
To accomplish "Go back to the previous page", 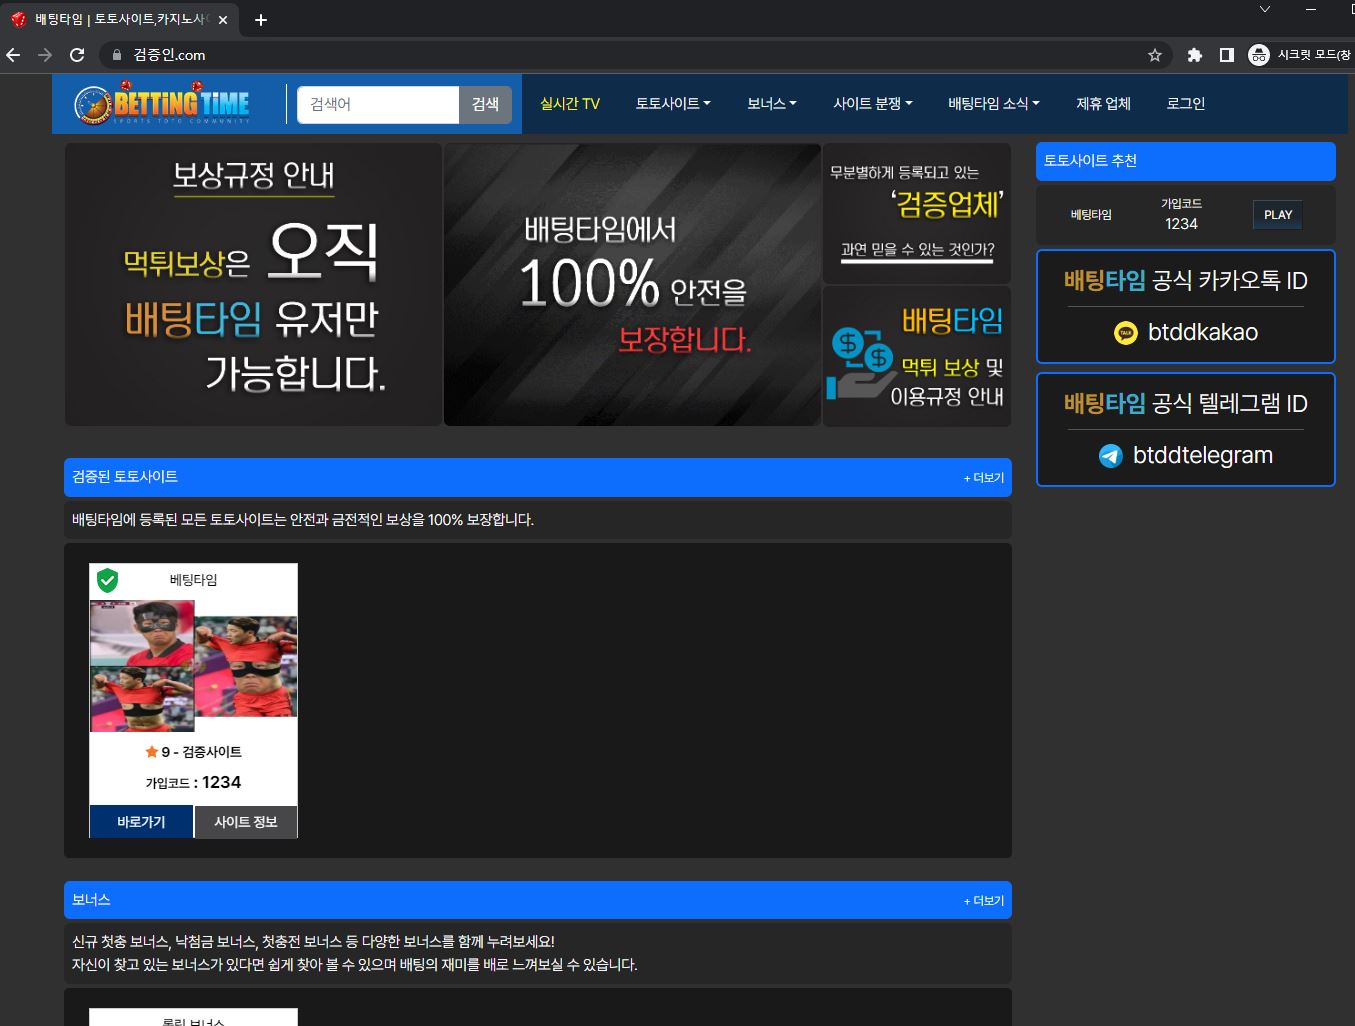I will coord(13,55).
